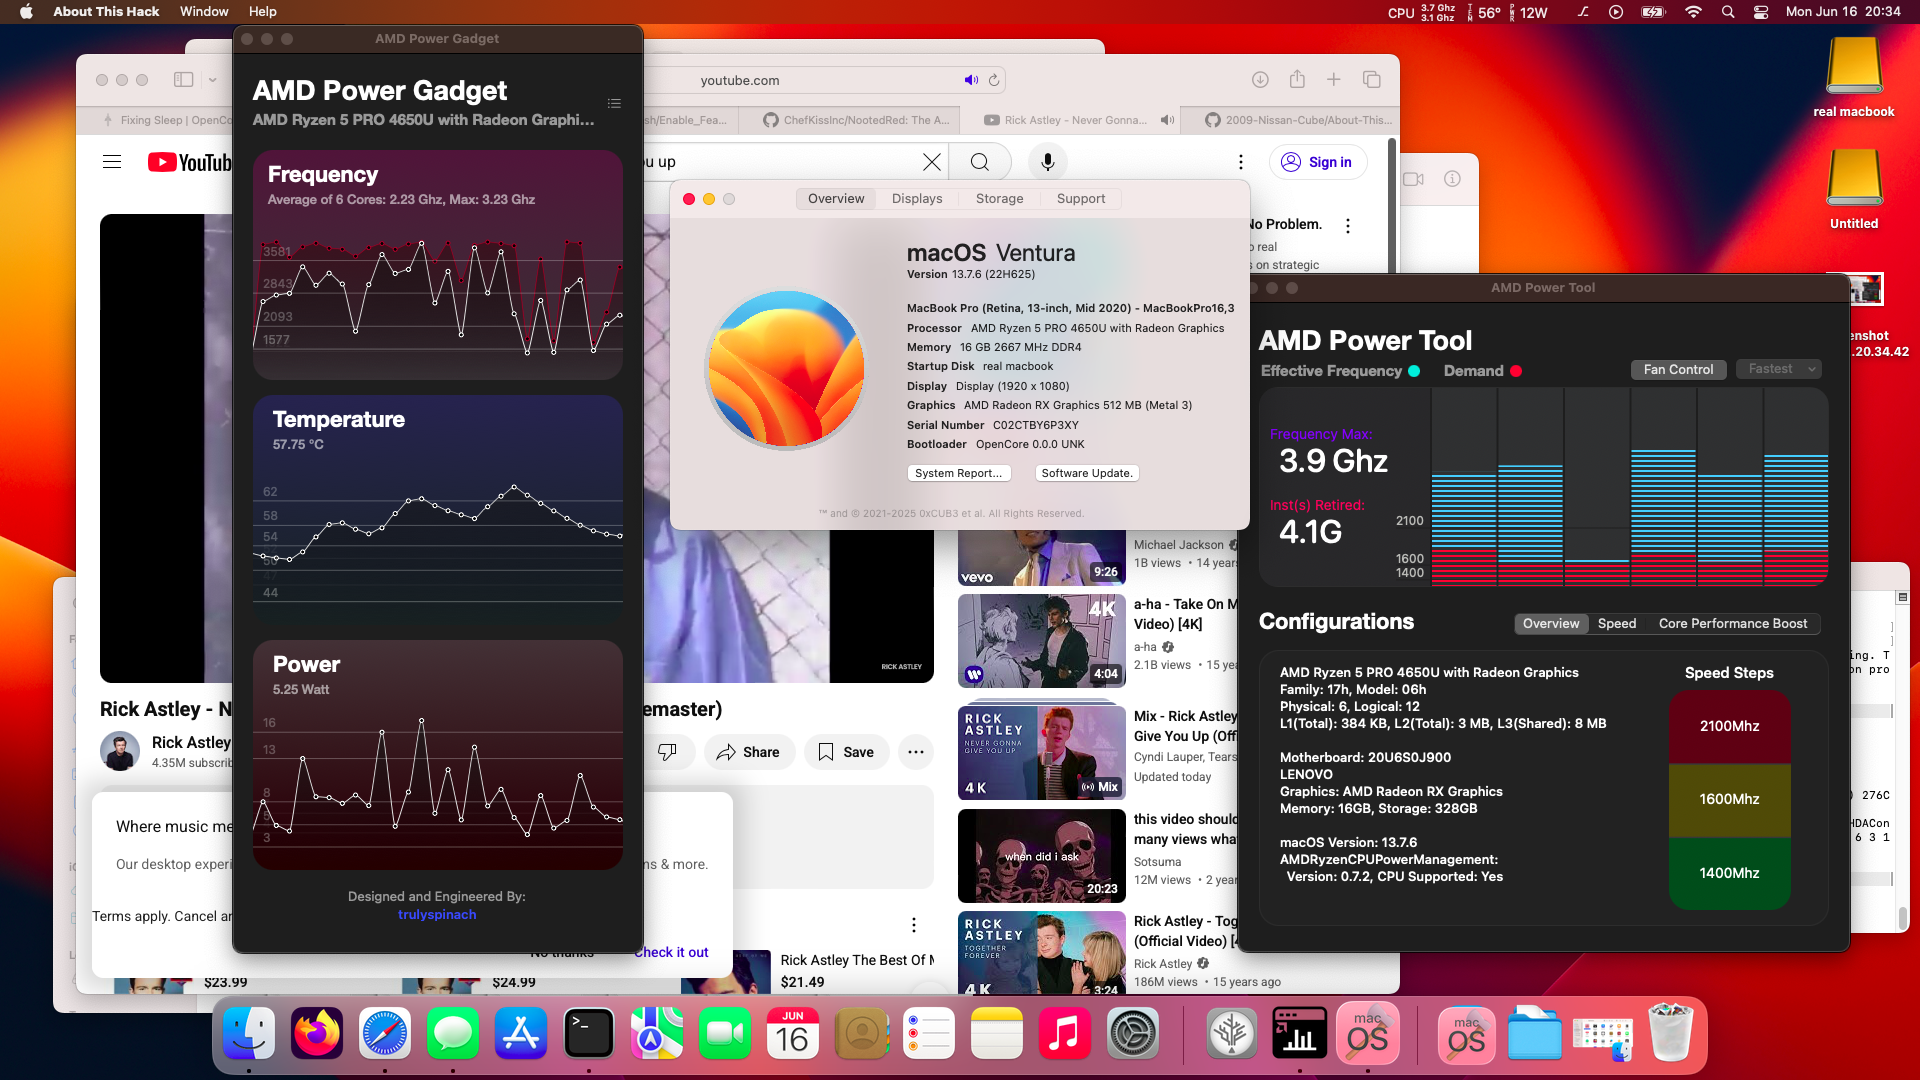The image size is (1920, 1080).
Task: Open the 'when did i ask' video thumbnail
Action: tap(1042, 856)
